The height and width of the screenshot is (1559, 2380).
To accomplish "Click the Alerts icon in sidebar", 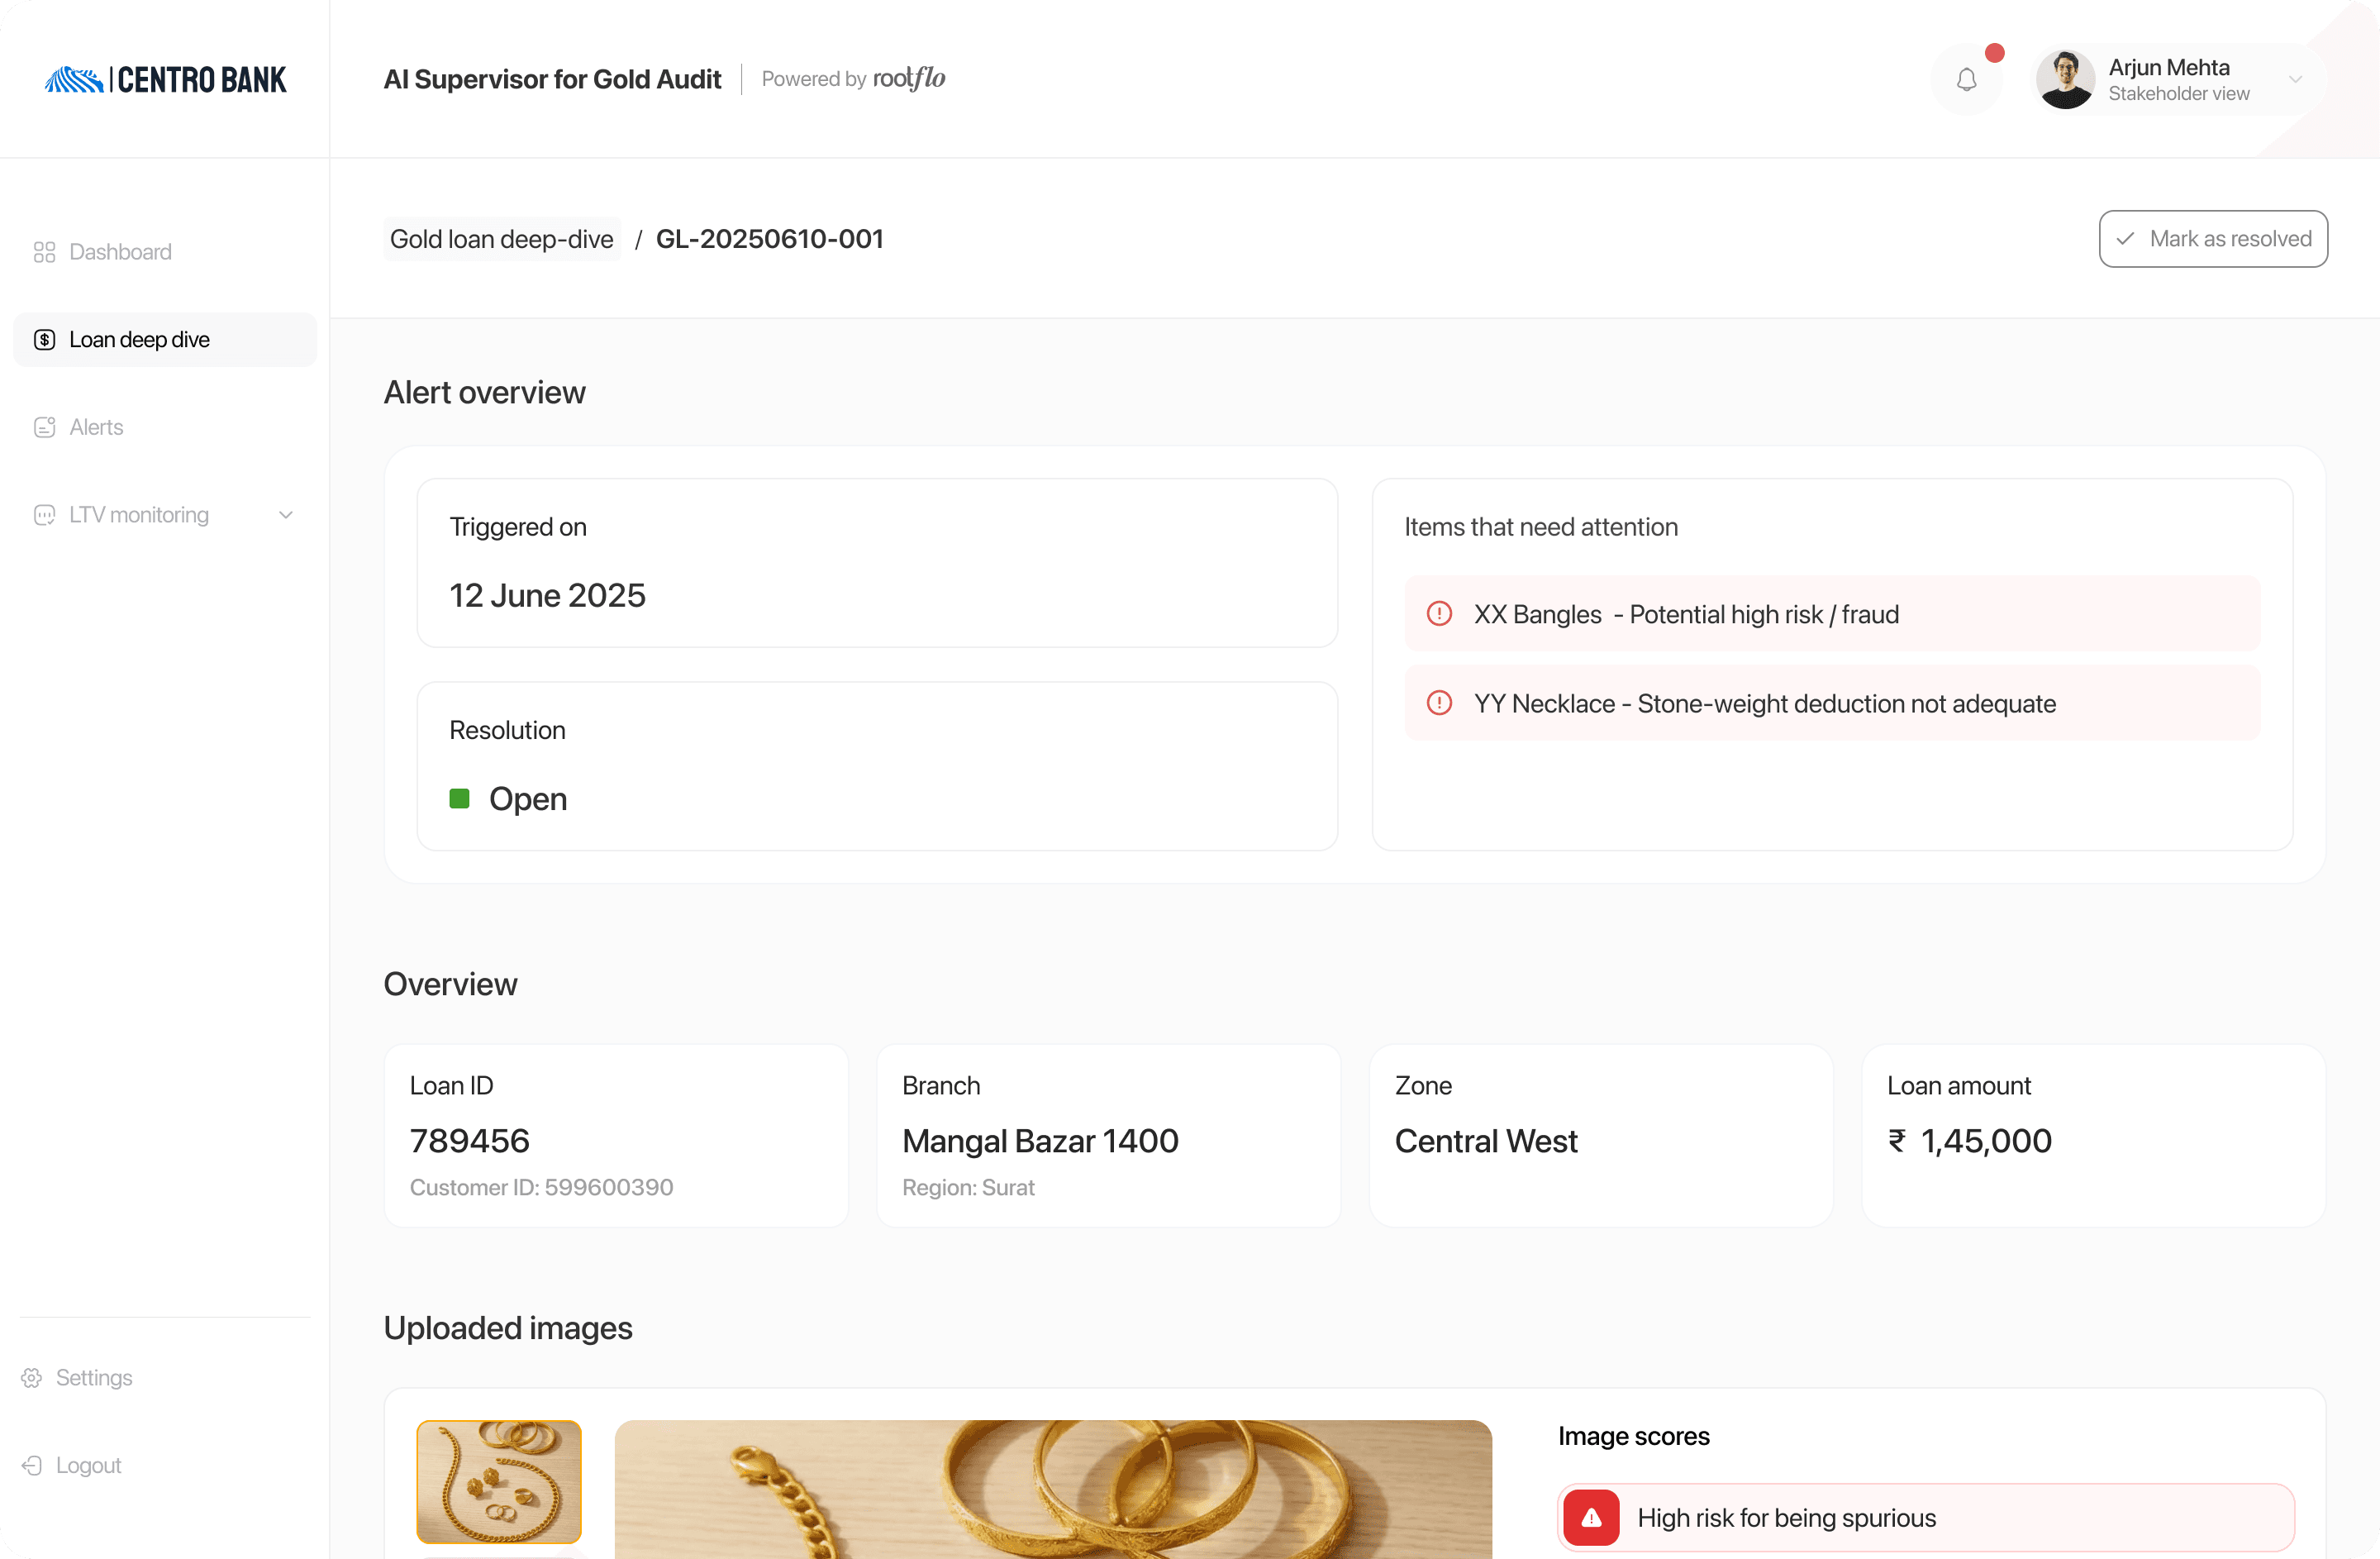I will (44, 427).
